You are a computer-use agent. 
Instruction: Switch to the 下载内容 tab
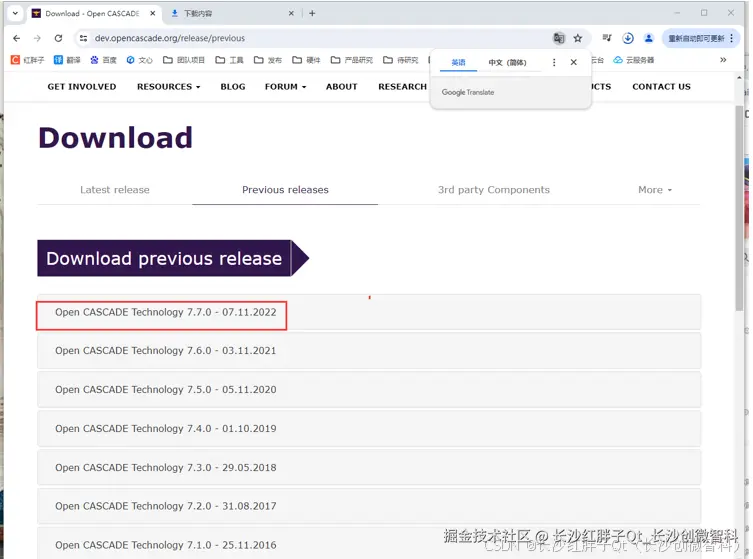pos(232,13)
